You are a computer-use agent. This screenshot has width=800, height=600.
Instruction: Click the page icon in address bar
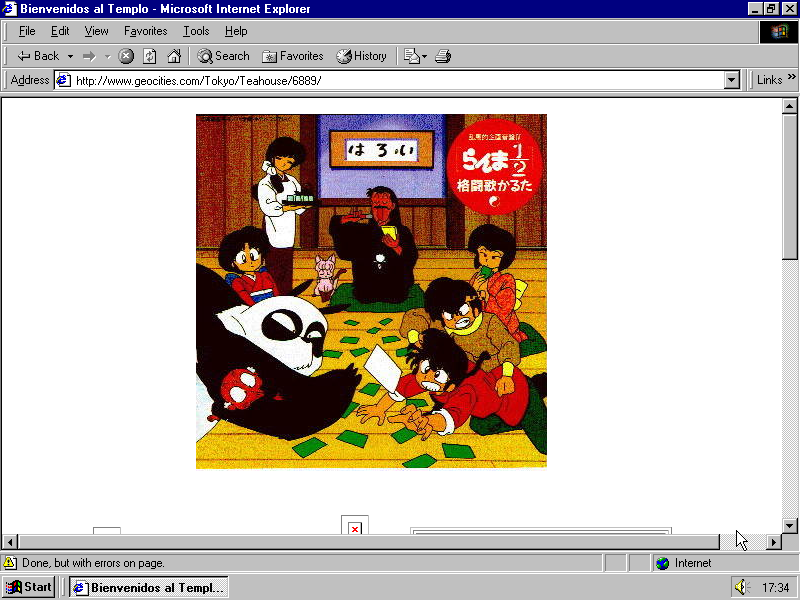[x=64, y=81]
